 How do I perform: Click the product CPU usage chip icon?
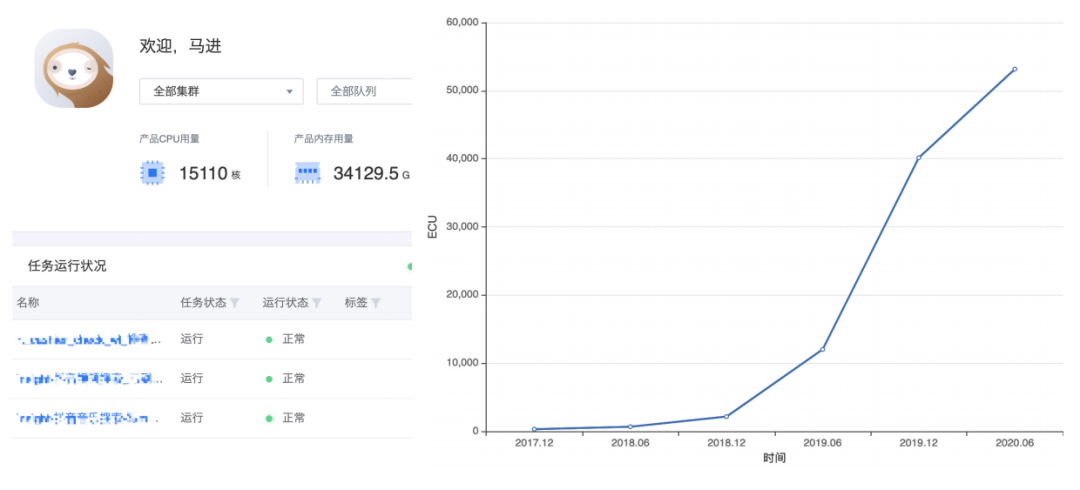152,174
